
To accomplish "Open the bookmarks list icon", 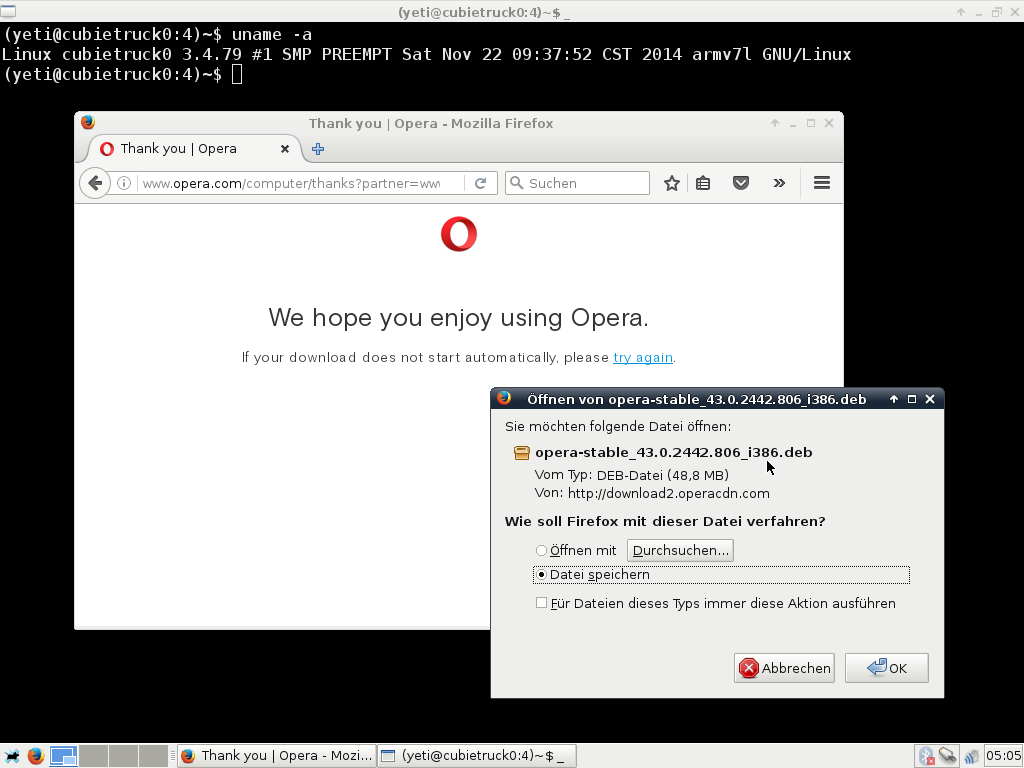I will [703, 183].
